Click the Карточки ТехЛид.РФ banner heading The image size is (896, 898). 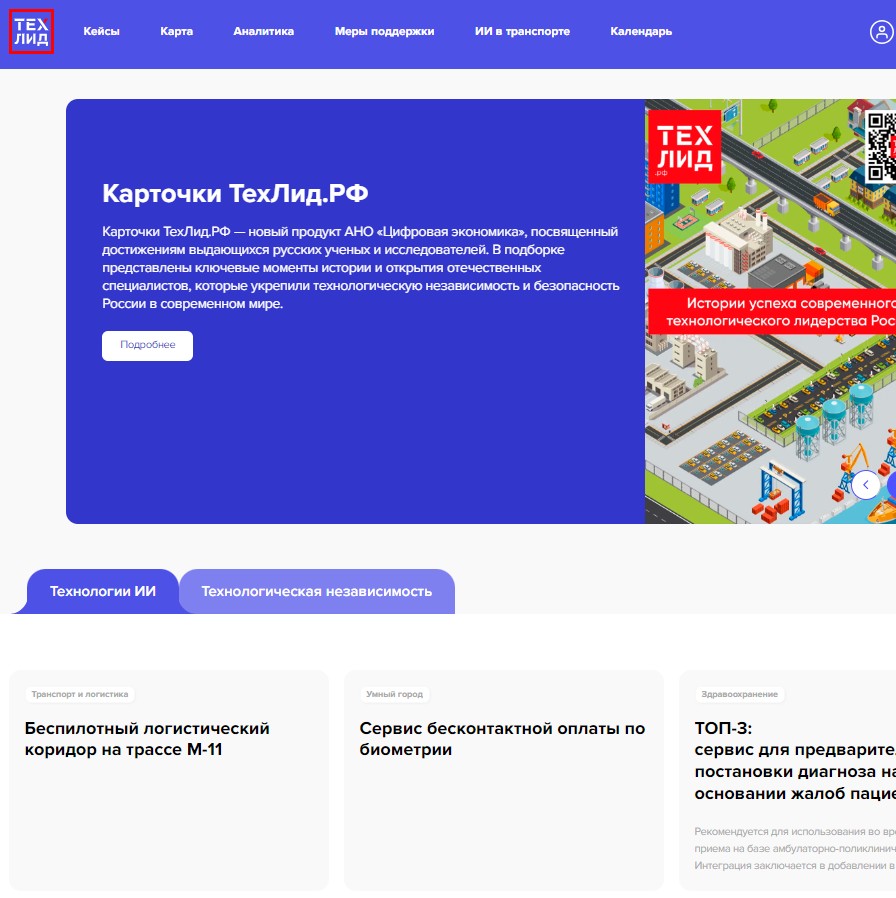point(235,194)
